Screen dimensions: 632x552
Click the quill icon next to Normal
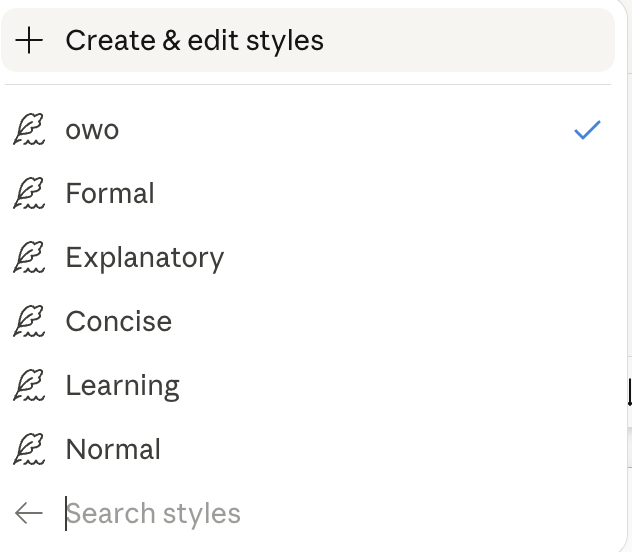[x=30, y=450]
